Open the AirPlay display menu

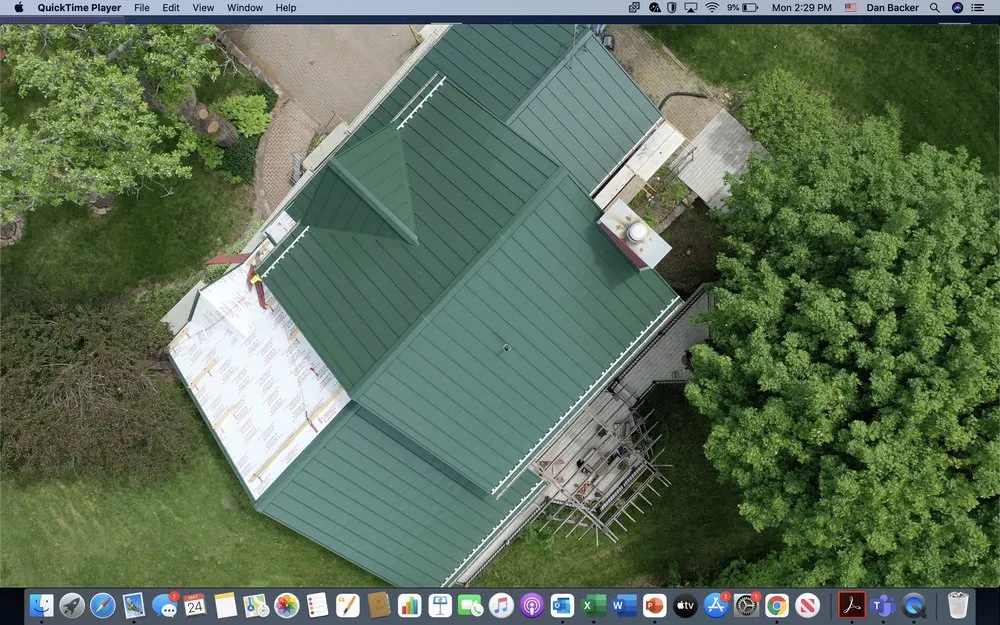tap(693, 8)
